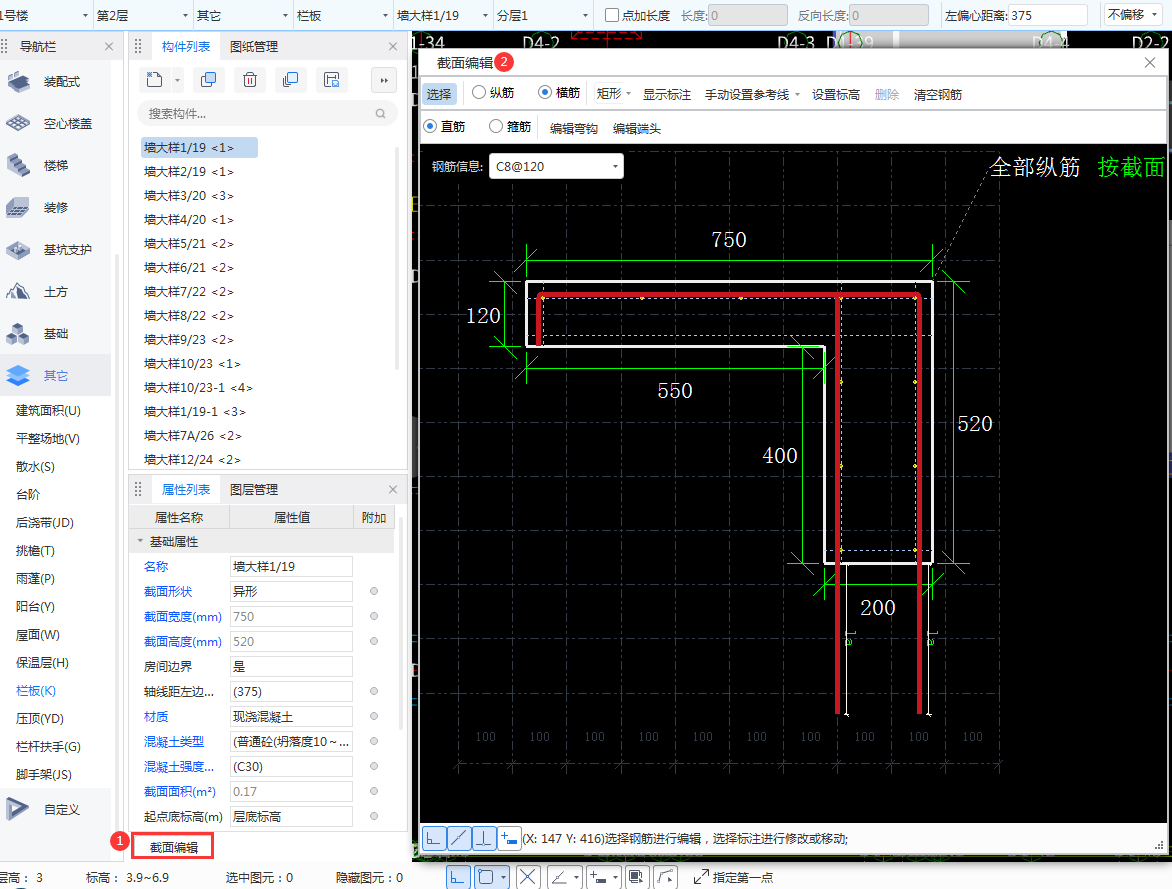Open the 其它 category dropdown
1172x889 pixels.
coord(242,15)
